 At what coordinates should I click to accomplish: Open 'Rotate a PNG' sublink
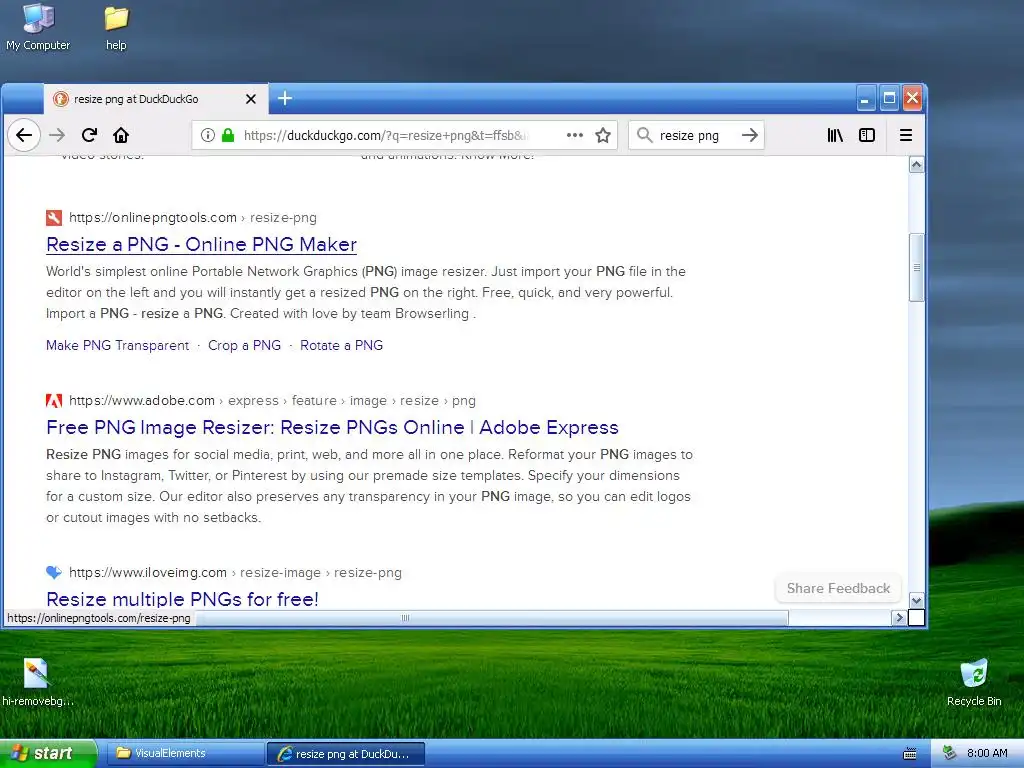tap(342, 345)
